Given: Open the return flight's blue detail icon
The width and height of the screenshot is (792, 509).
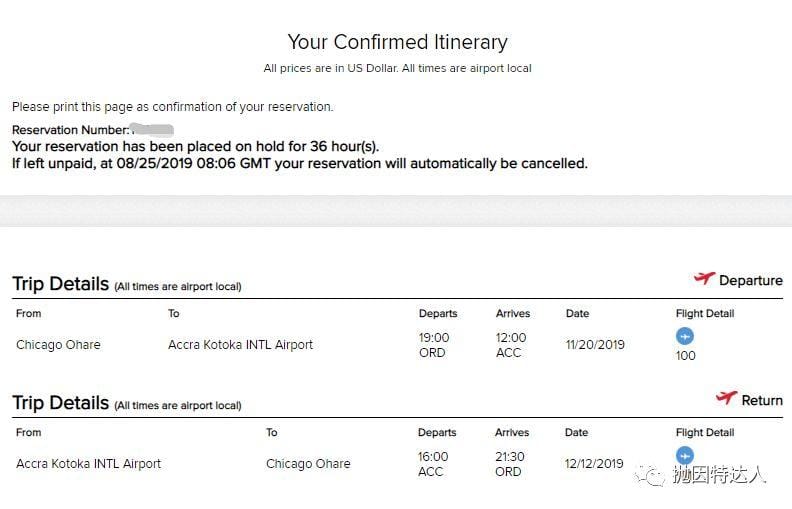Looking at the screenshot, I should point(685,455).
